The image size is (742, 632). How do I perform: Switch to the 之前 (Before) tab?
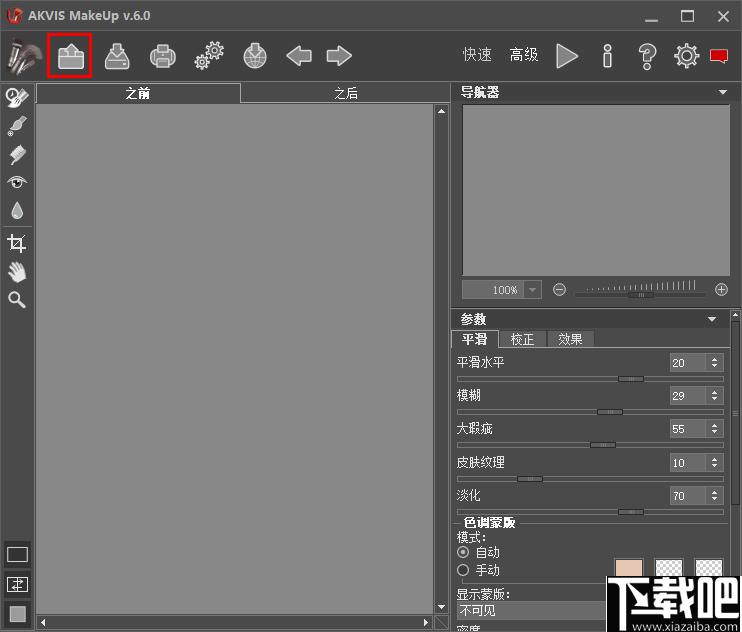click(138, 93)
